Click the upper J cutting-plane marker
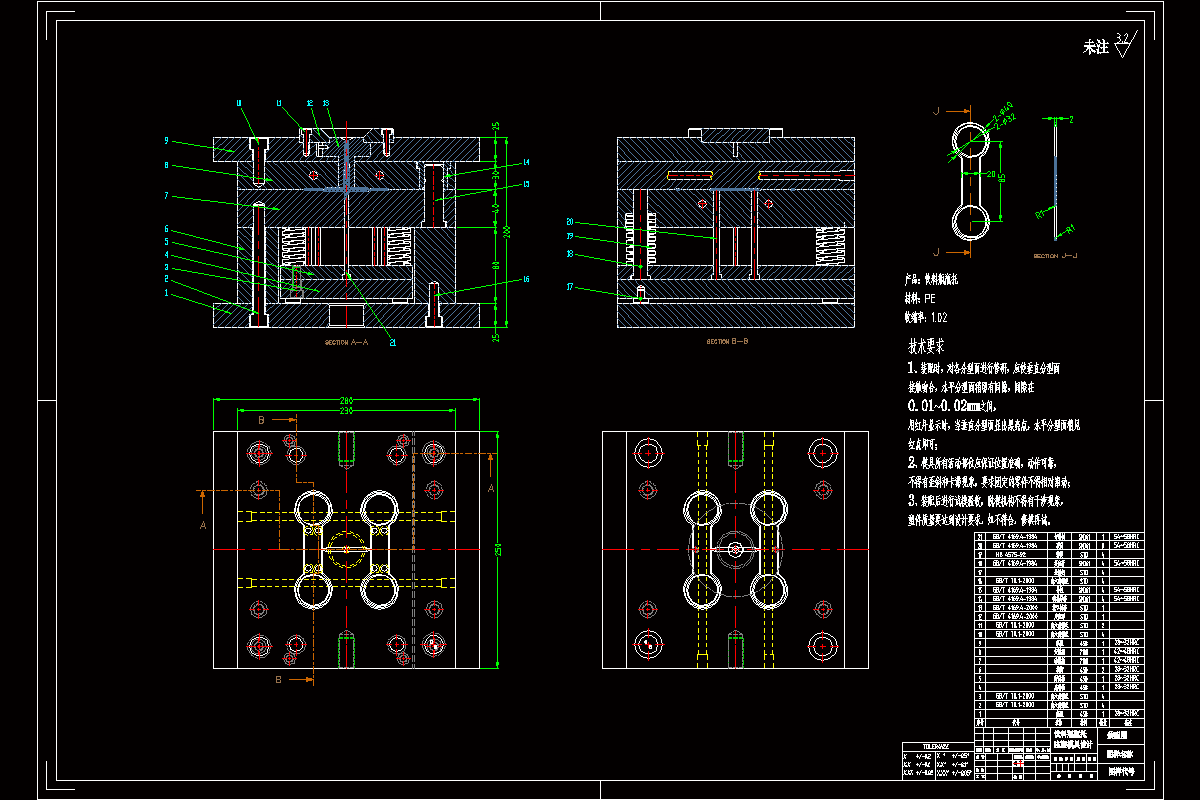Screen dimensions: 1200x800 pos(937,110)
